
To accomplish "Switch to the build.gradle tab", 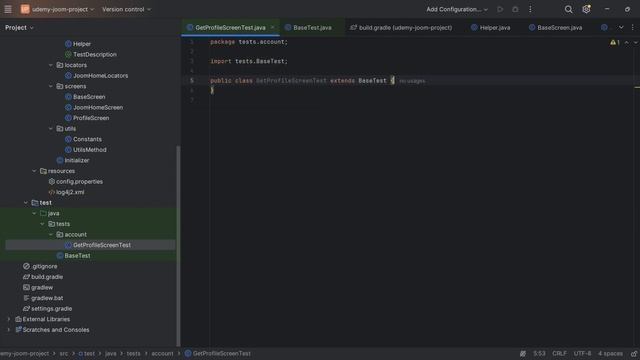I will (x=401, y=27).
